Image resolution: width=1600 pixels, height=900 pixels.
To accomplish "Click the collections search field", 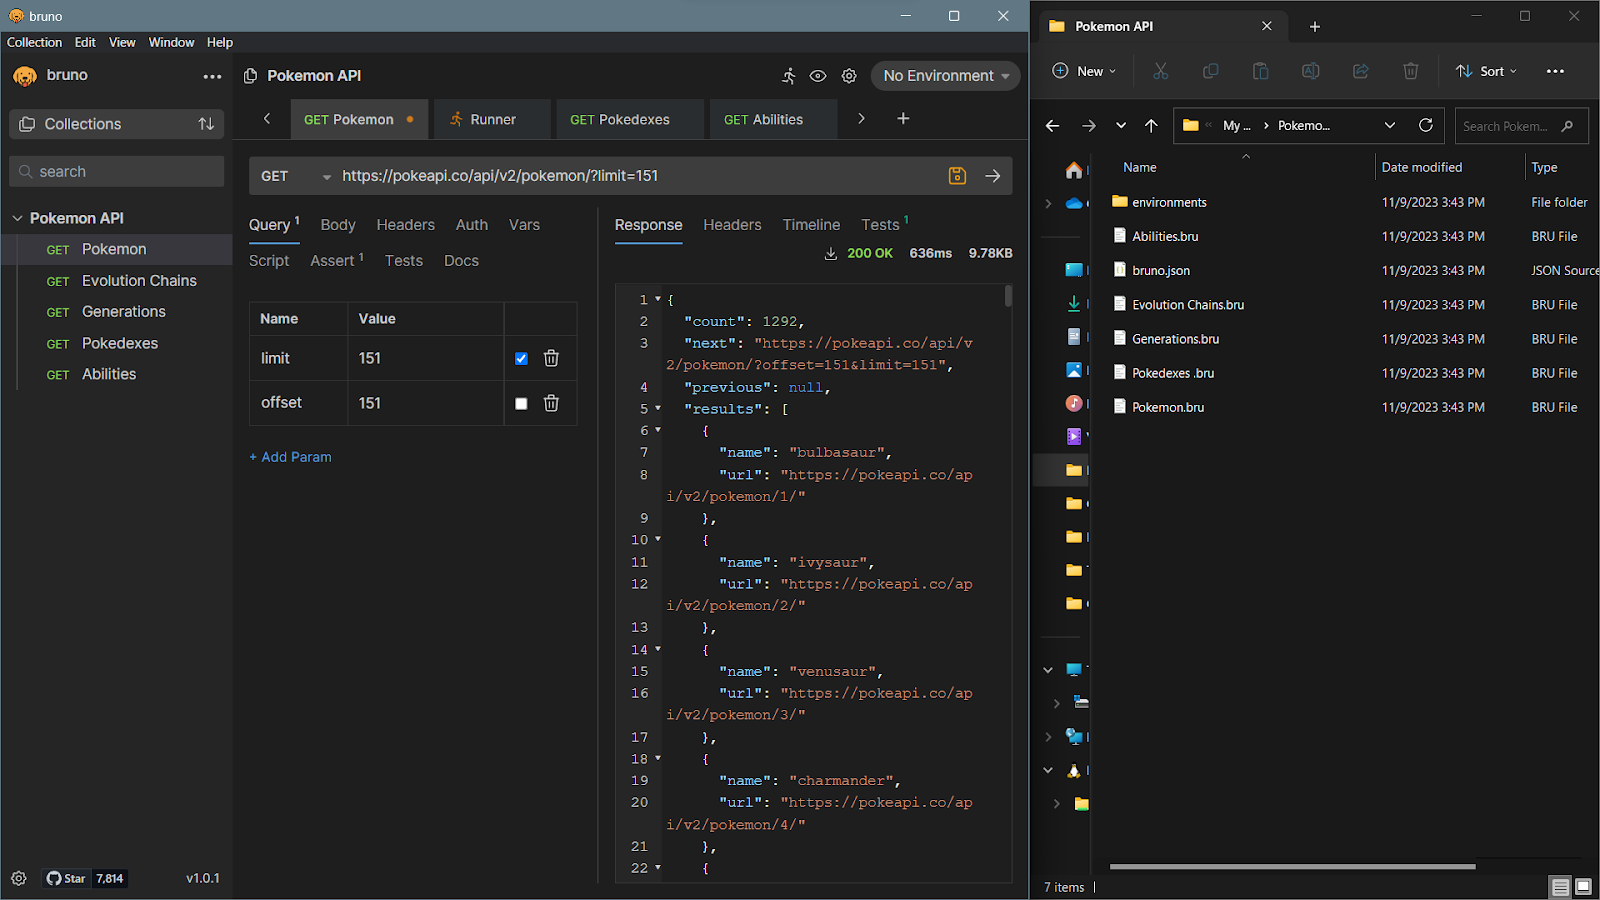I will (117, 171).
